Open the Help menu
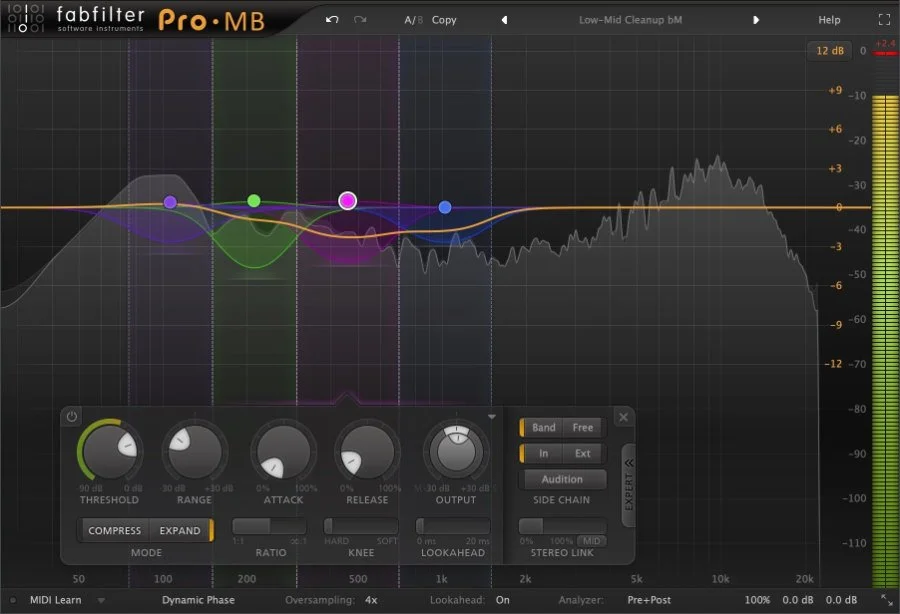Image resolution: width=900 pixels, height=614 pixels. coord(829,19)
